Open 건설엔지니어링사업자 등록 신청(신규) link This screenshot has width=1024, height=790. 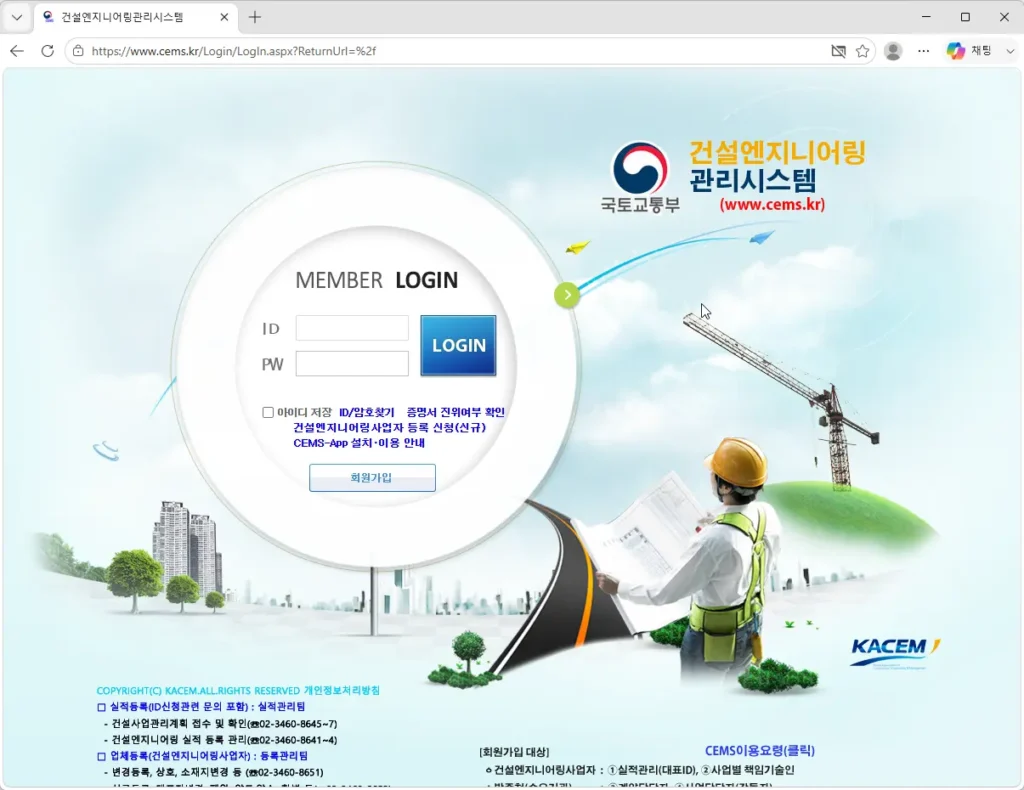coord(389,428)
